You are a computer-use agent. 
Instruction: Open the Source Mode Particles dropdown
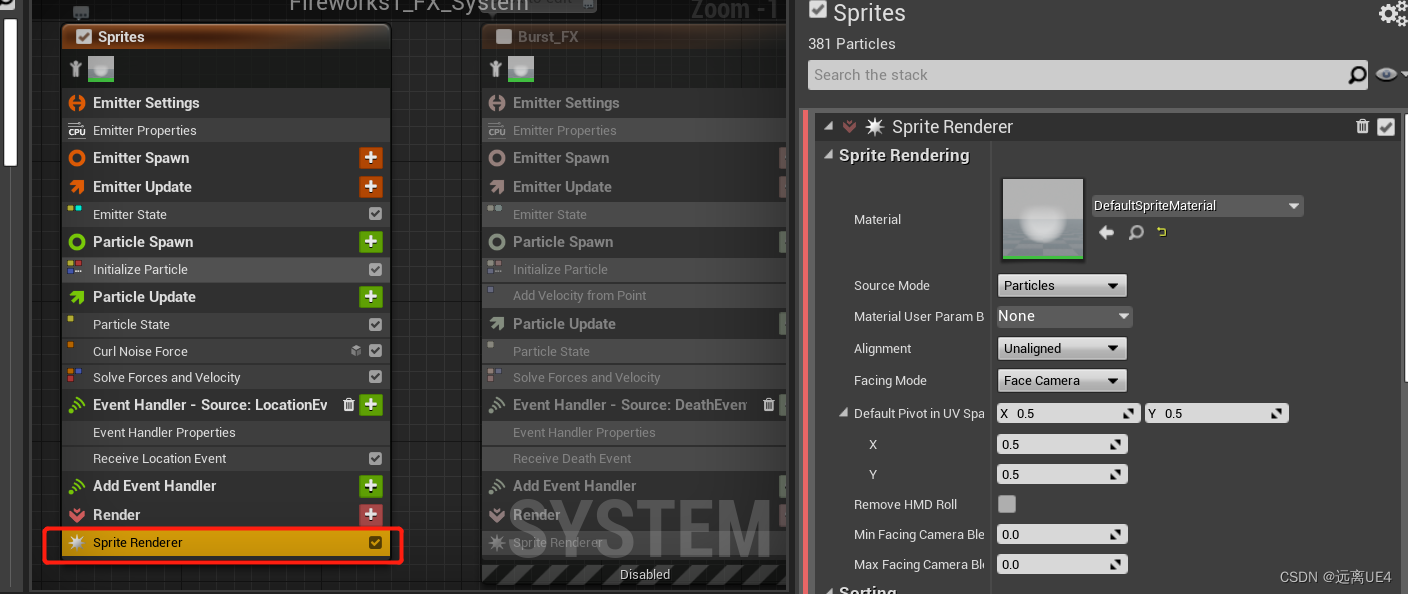(1062, 286)
